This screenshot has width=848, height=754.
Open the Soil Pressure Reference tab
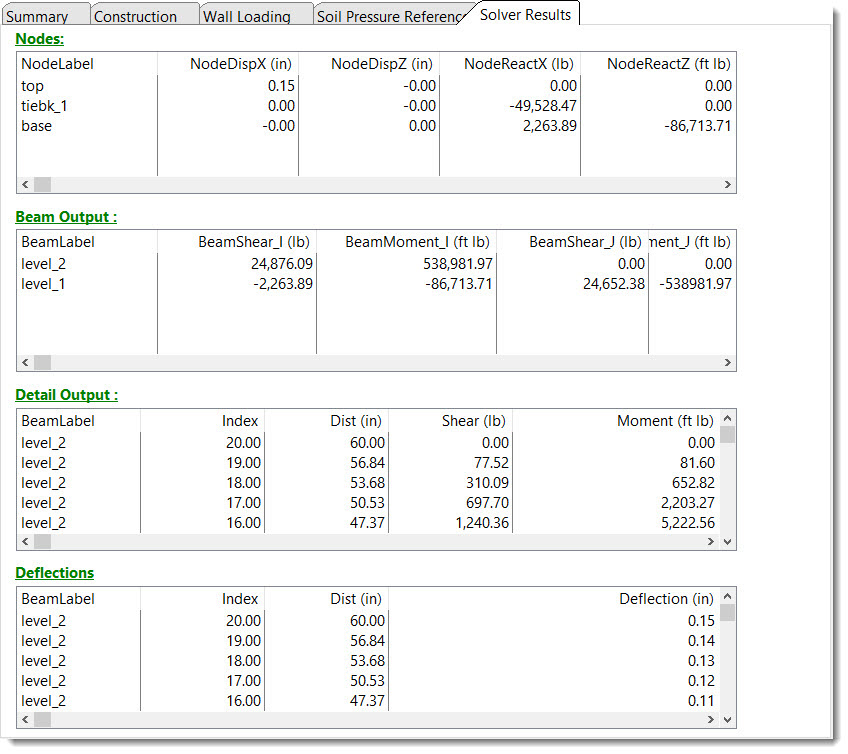point(386,17)
